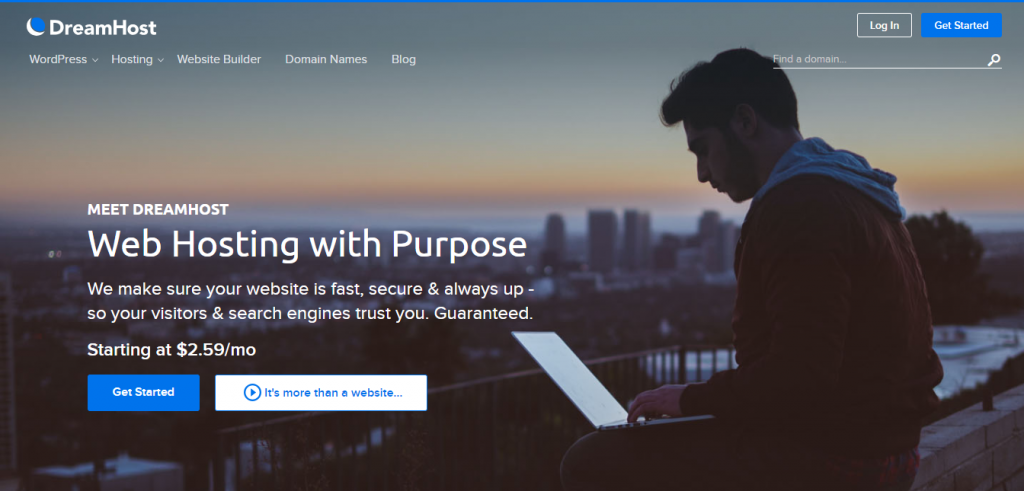
Task: Select the "Web Hosting with Purpose" headline
Action: [307, 245]
